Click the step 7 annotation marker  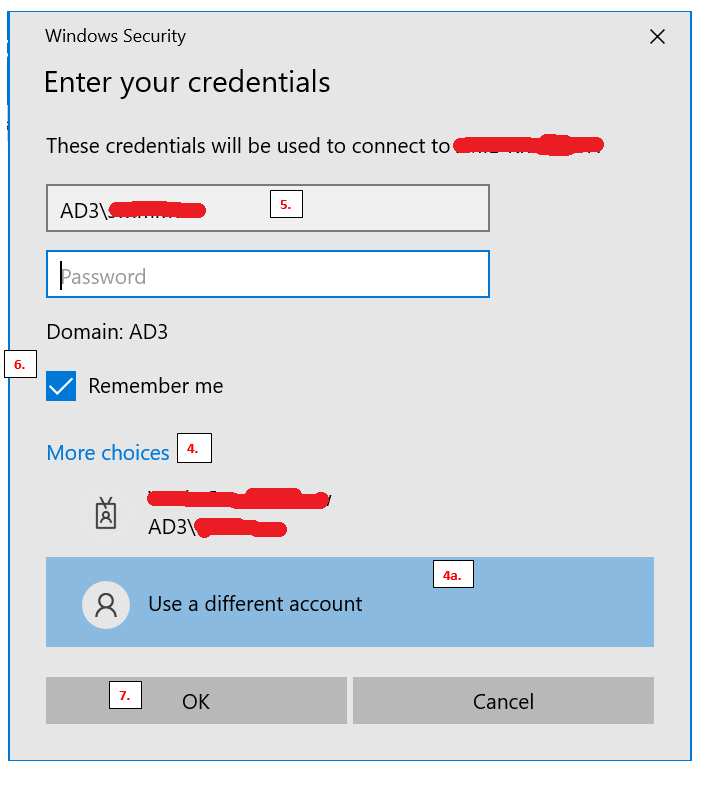[125, 695]
